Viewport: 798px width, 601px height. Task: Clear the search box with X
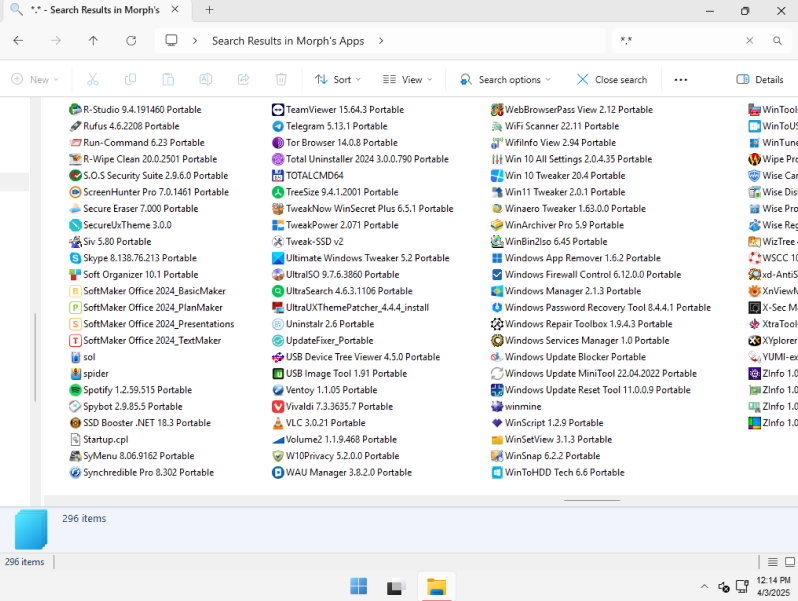pyautogui.click(x=750, y=41)
